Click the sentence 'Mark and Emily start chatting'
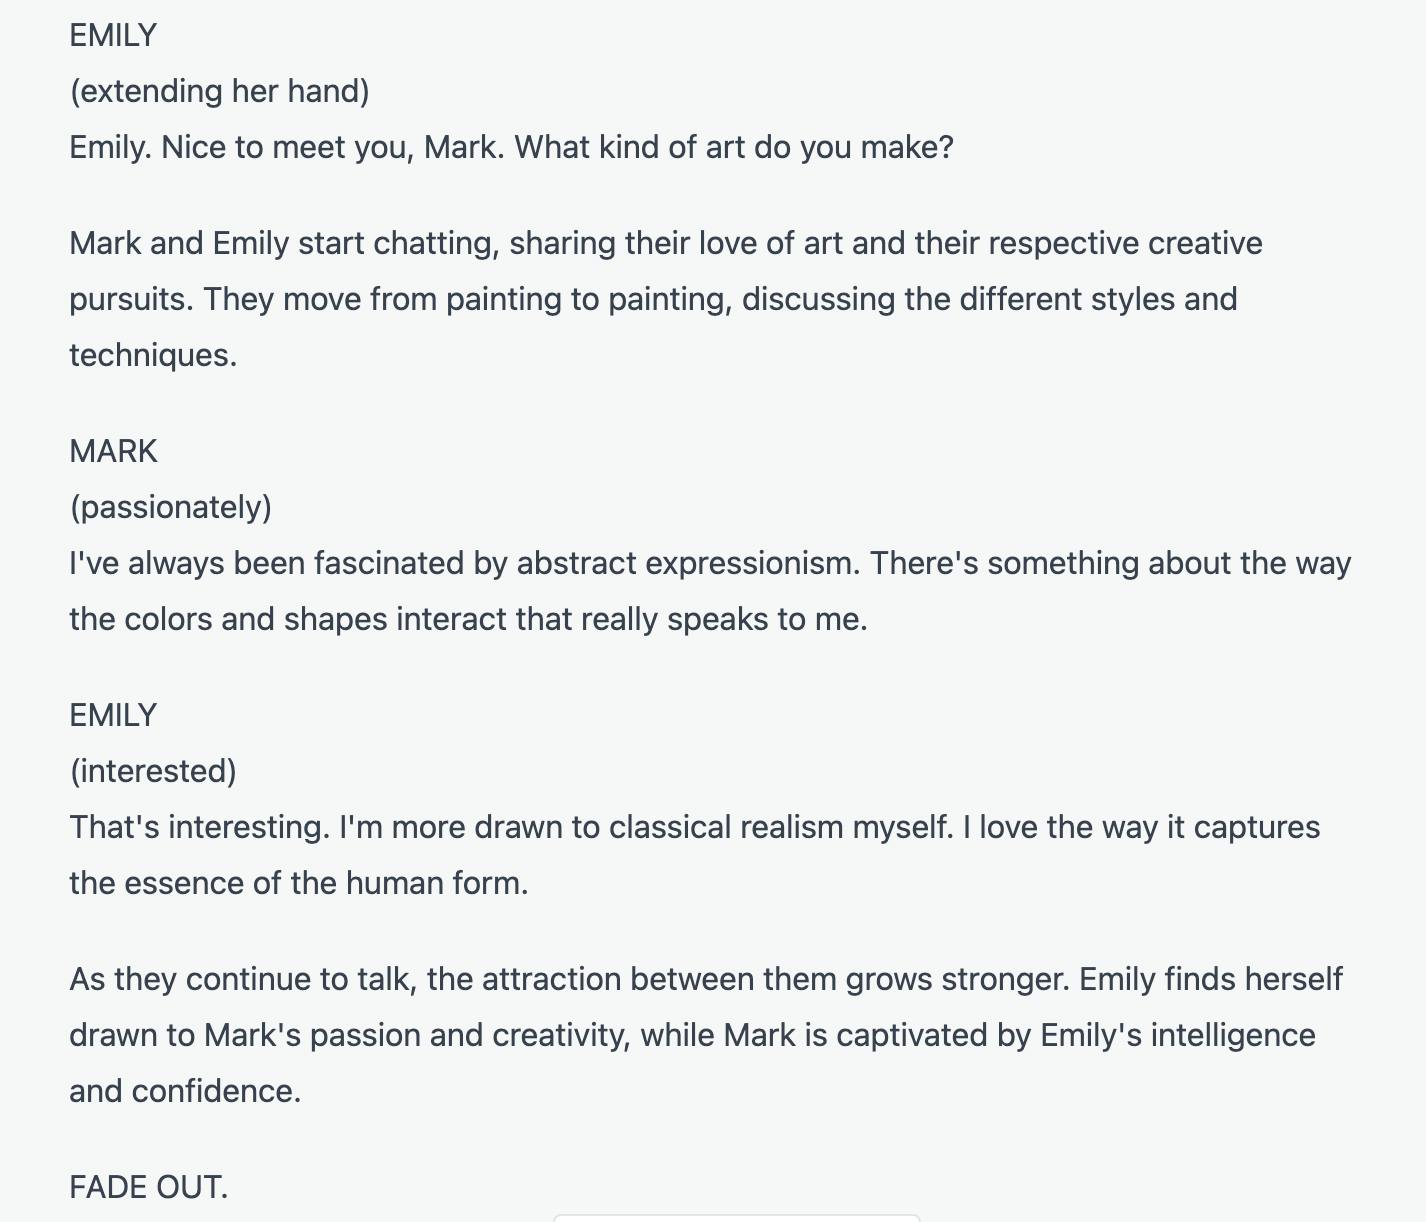 point(284,243)
